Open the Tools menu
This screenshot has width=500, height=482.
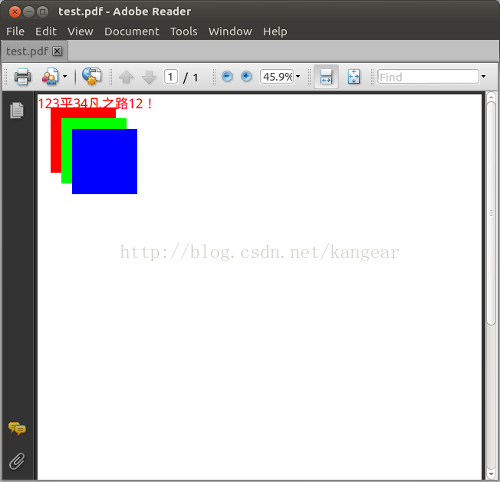(x=184, y=31)
